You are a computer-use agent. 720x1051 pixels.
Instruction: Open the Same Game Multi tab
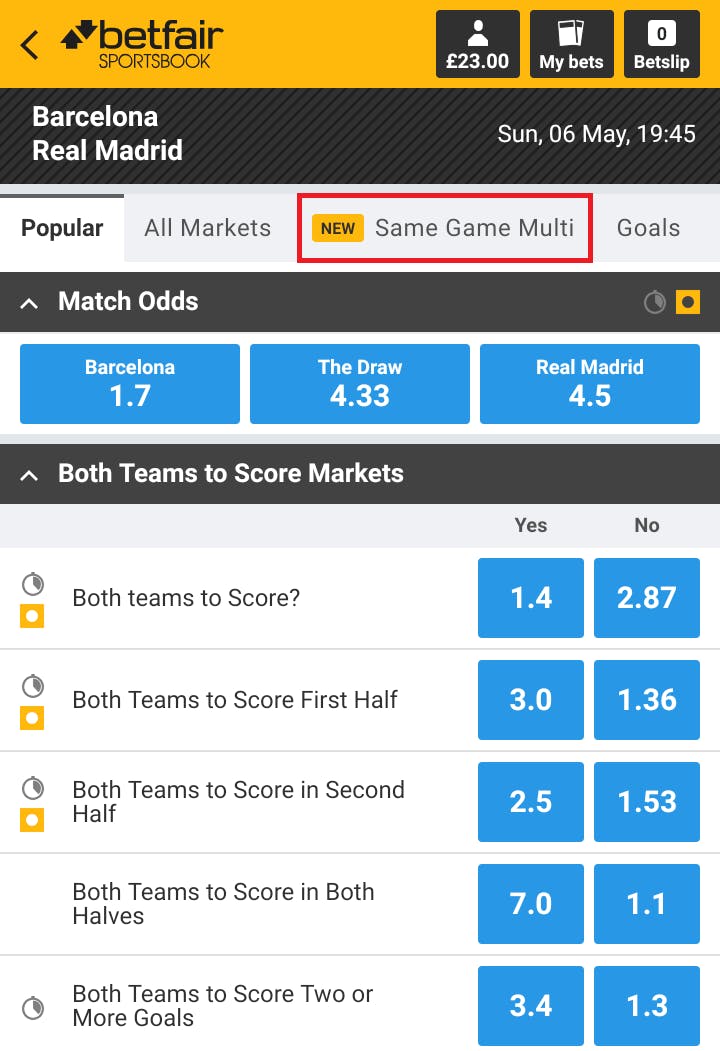(x=445, y=228)
